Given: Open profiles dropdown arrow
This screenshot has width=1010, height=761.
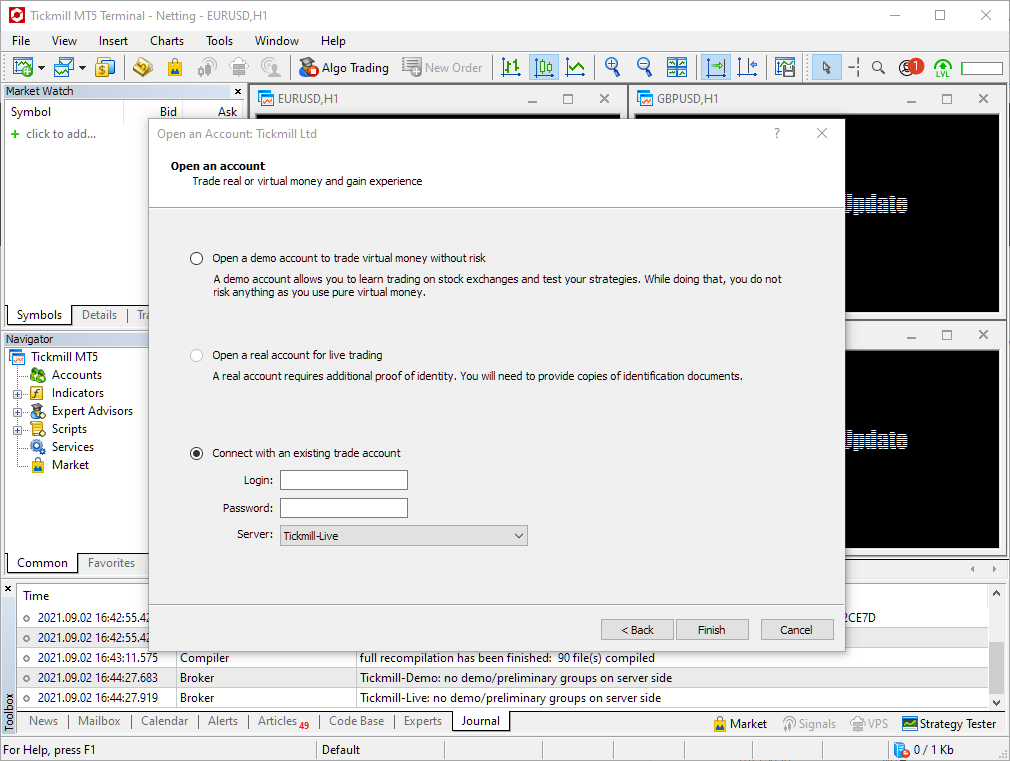Looking at the screenshot, I should click(82, 68).
